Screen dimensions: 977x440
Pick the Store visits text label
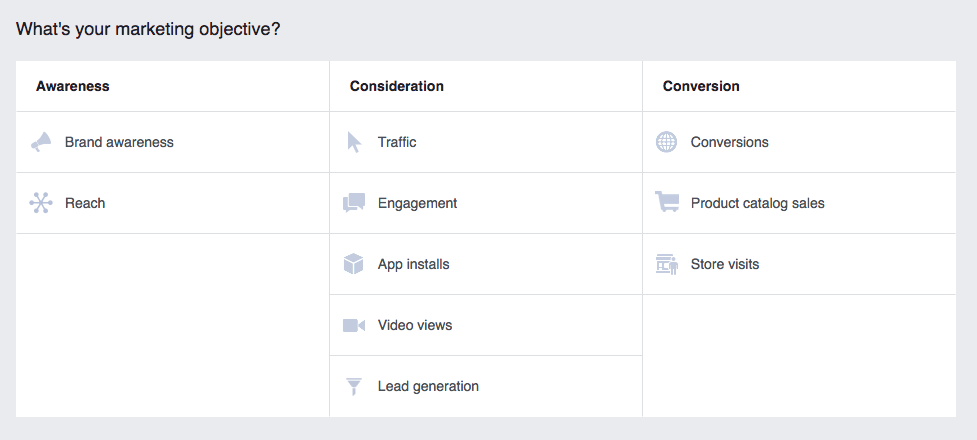[x=725, y=264]
